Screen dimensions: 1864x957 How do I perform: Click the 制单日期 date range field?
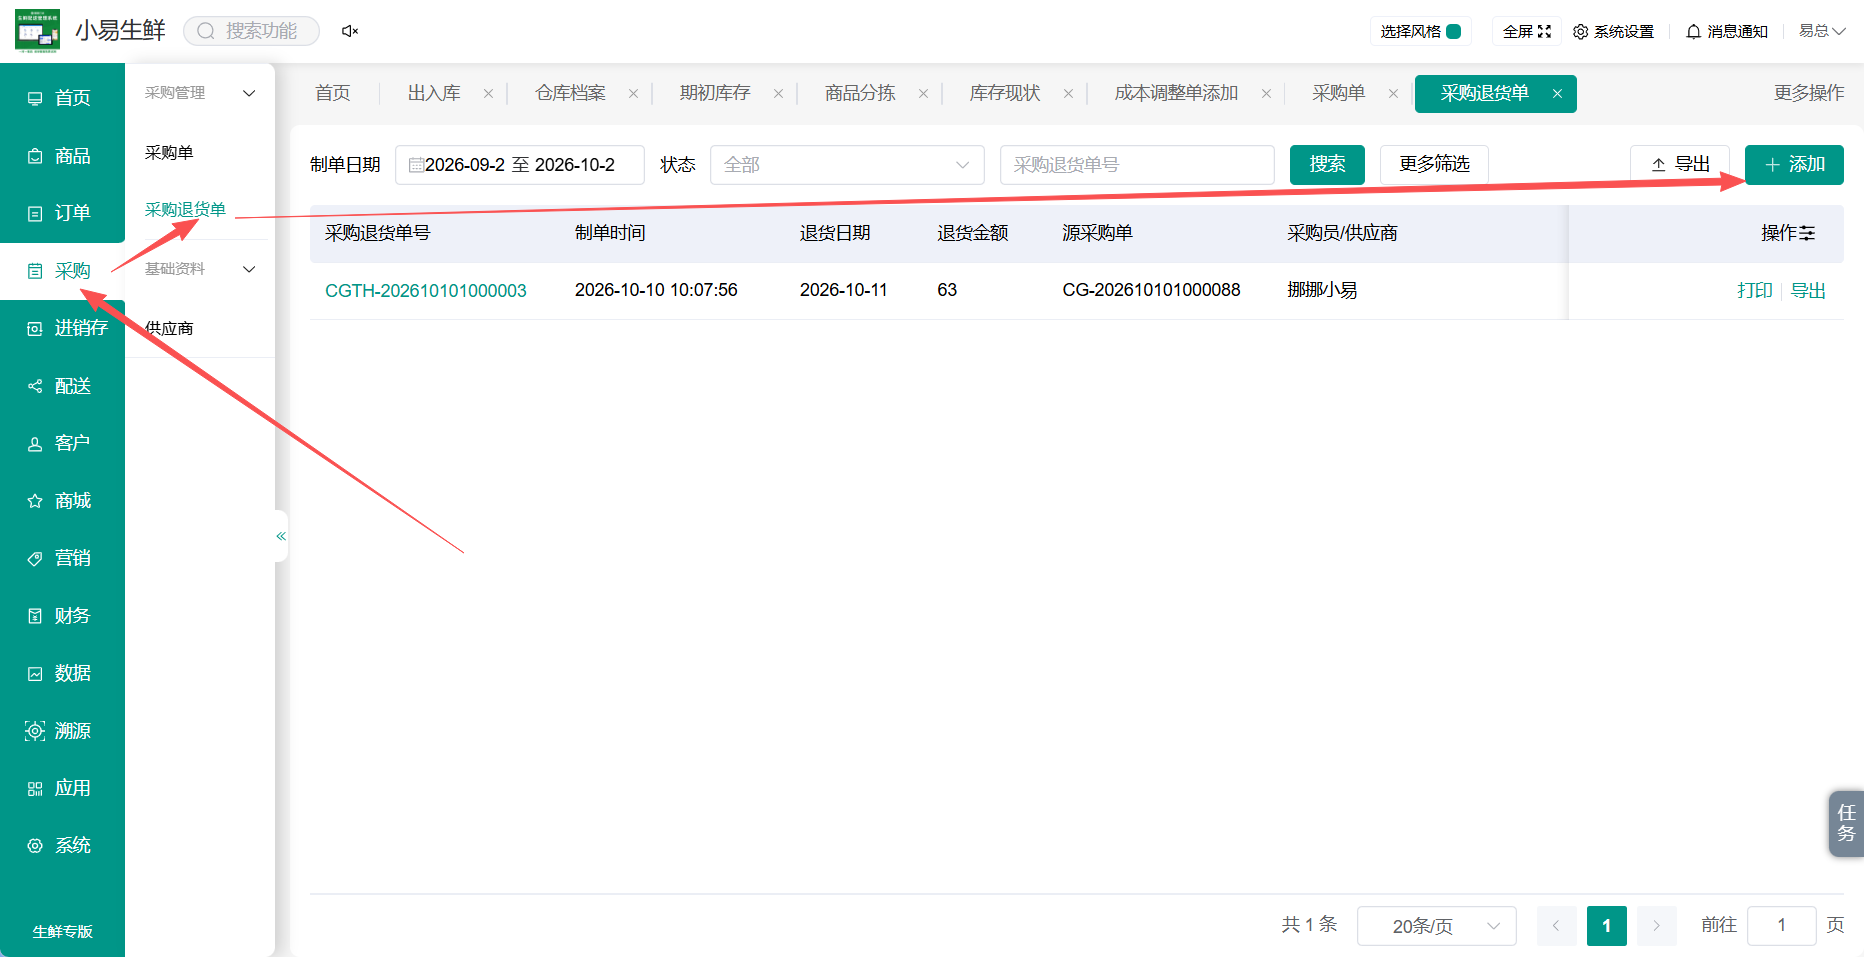(x=520, y=165)
